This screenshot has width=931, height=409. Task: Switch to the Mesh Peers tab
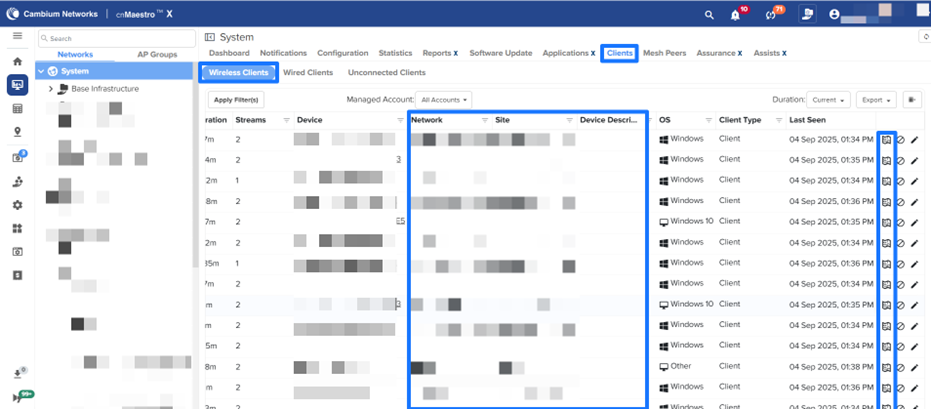665,53
